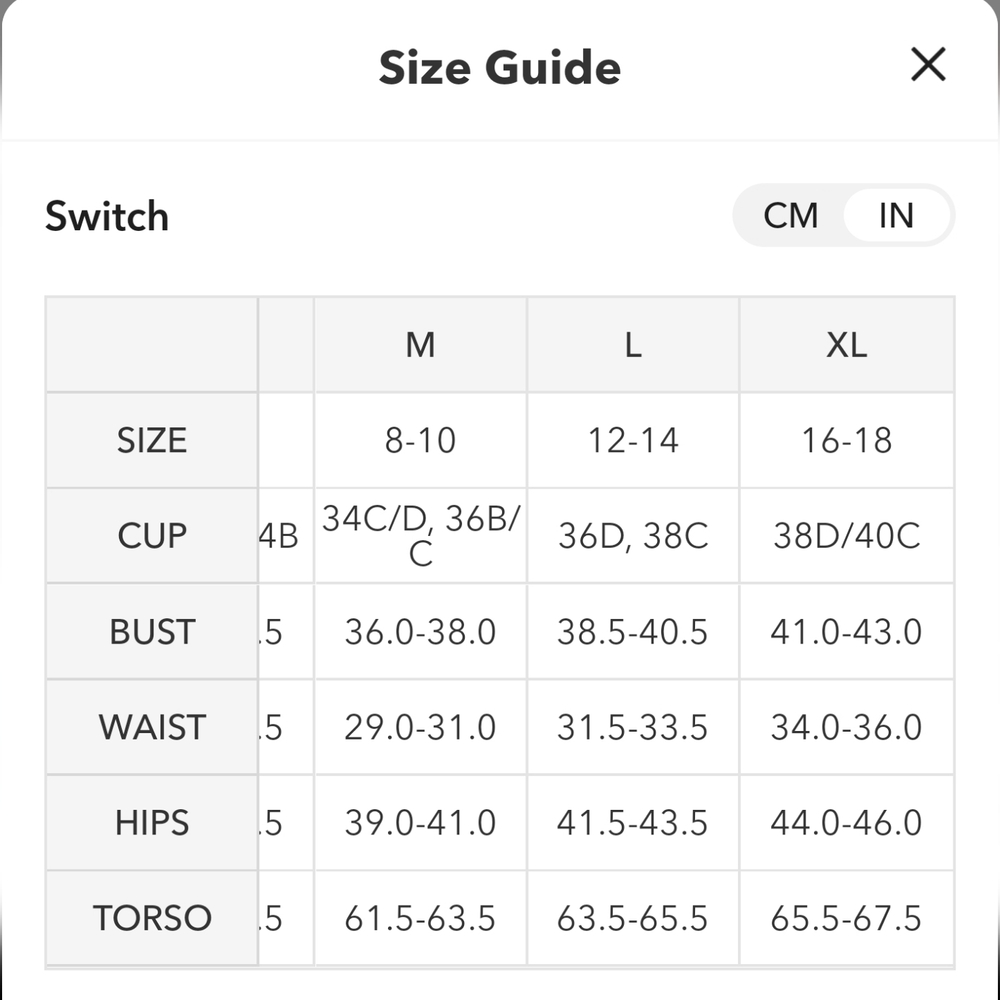This screenshot has height=1000, width=1000.
Task: Close the Size Guide dialog
Action: click(928, 64)
